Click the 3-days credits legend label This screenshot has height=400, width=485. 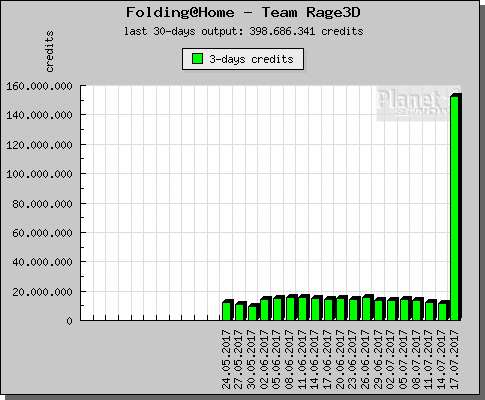point(251,59)
